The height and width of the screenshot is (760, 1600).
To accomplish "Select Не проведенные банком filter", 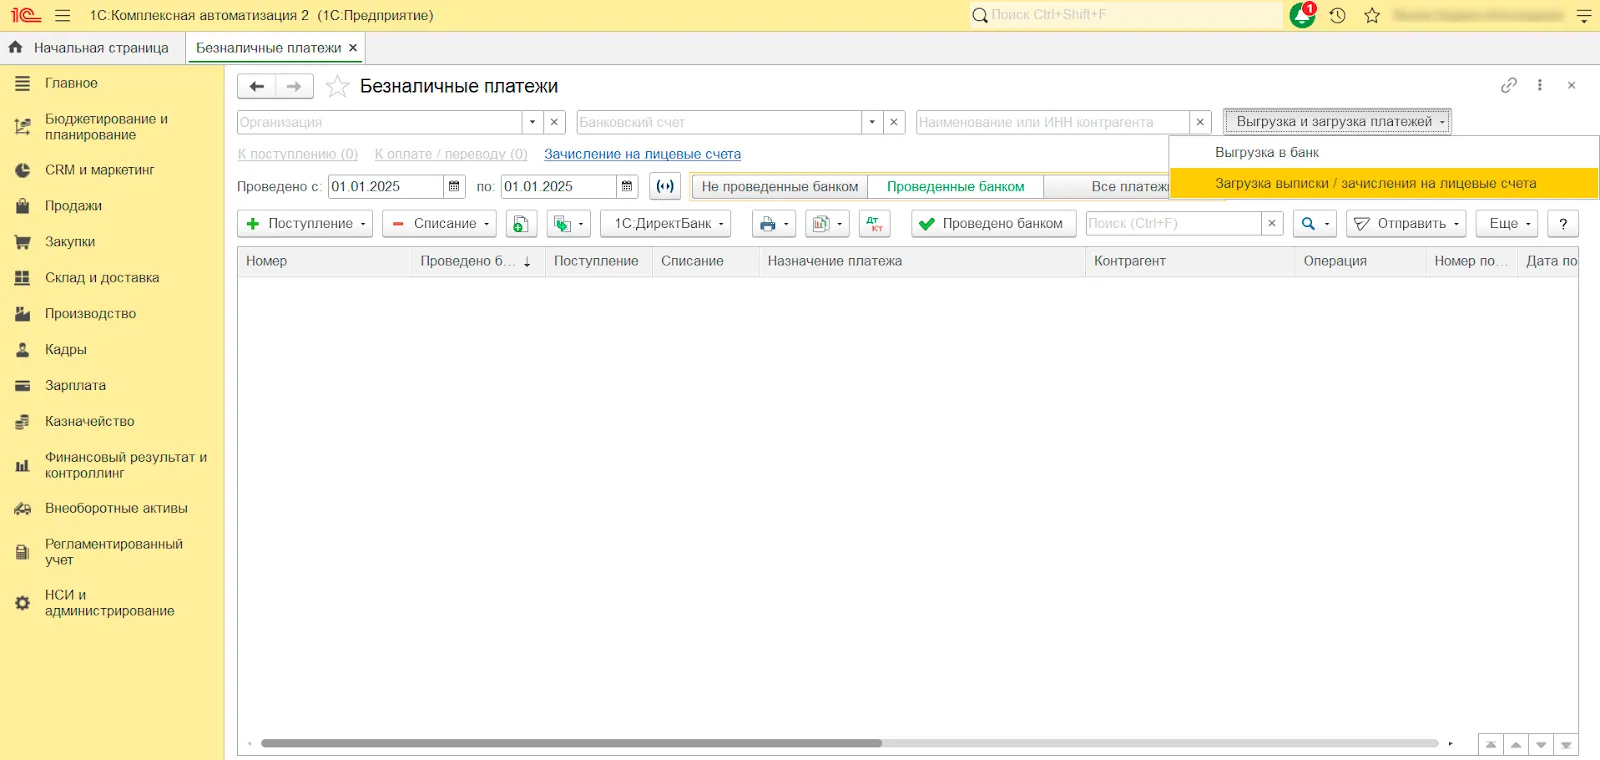I will point(779,187).
